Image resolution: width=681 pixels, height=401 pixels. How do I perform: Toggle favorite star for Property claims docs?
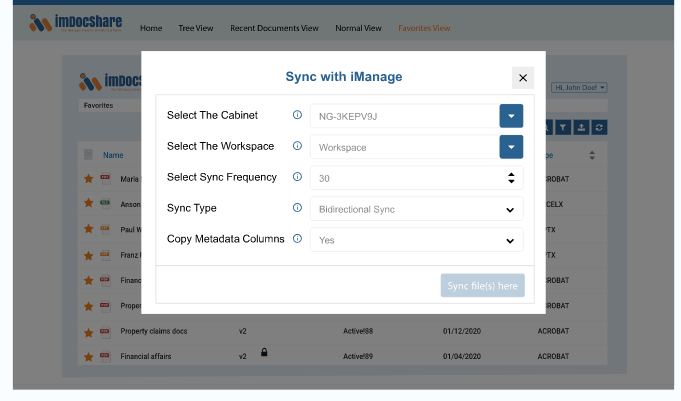[x=88, y=330]
